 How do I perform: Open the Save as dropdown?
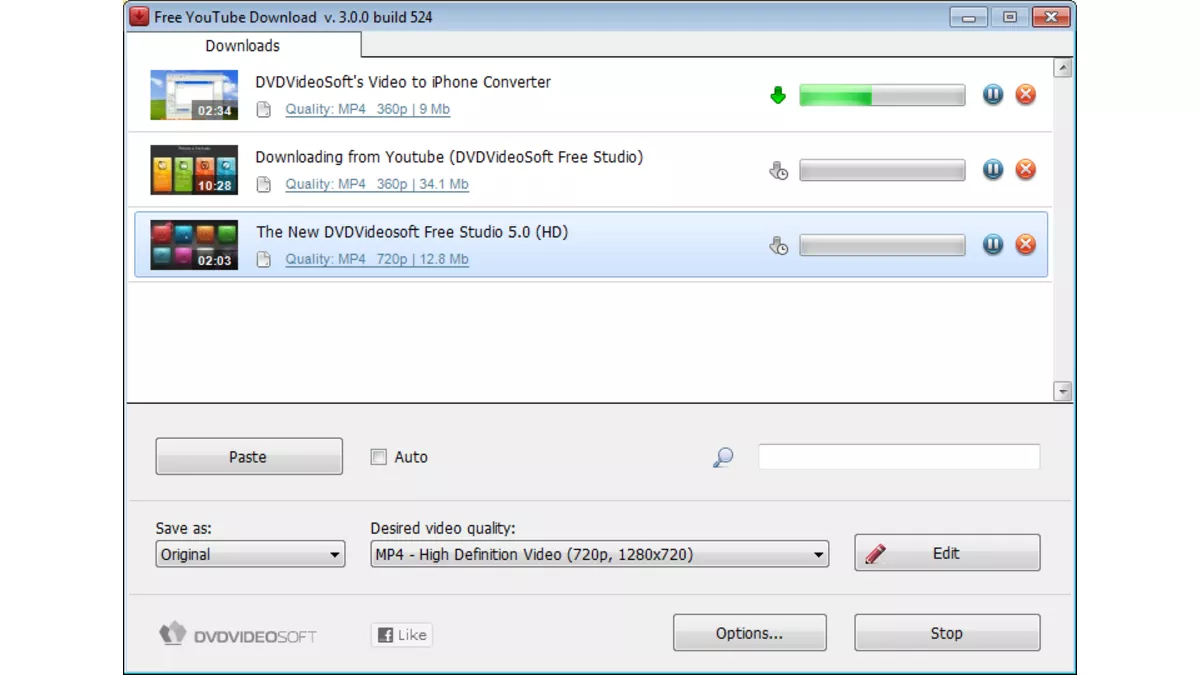click(250, 554)
